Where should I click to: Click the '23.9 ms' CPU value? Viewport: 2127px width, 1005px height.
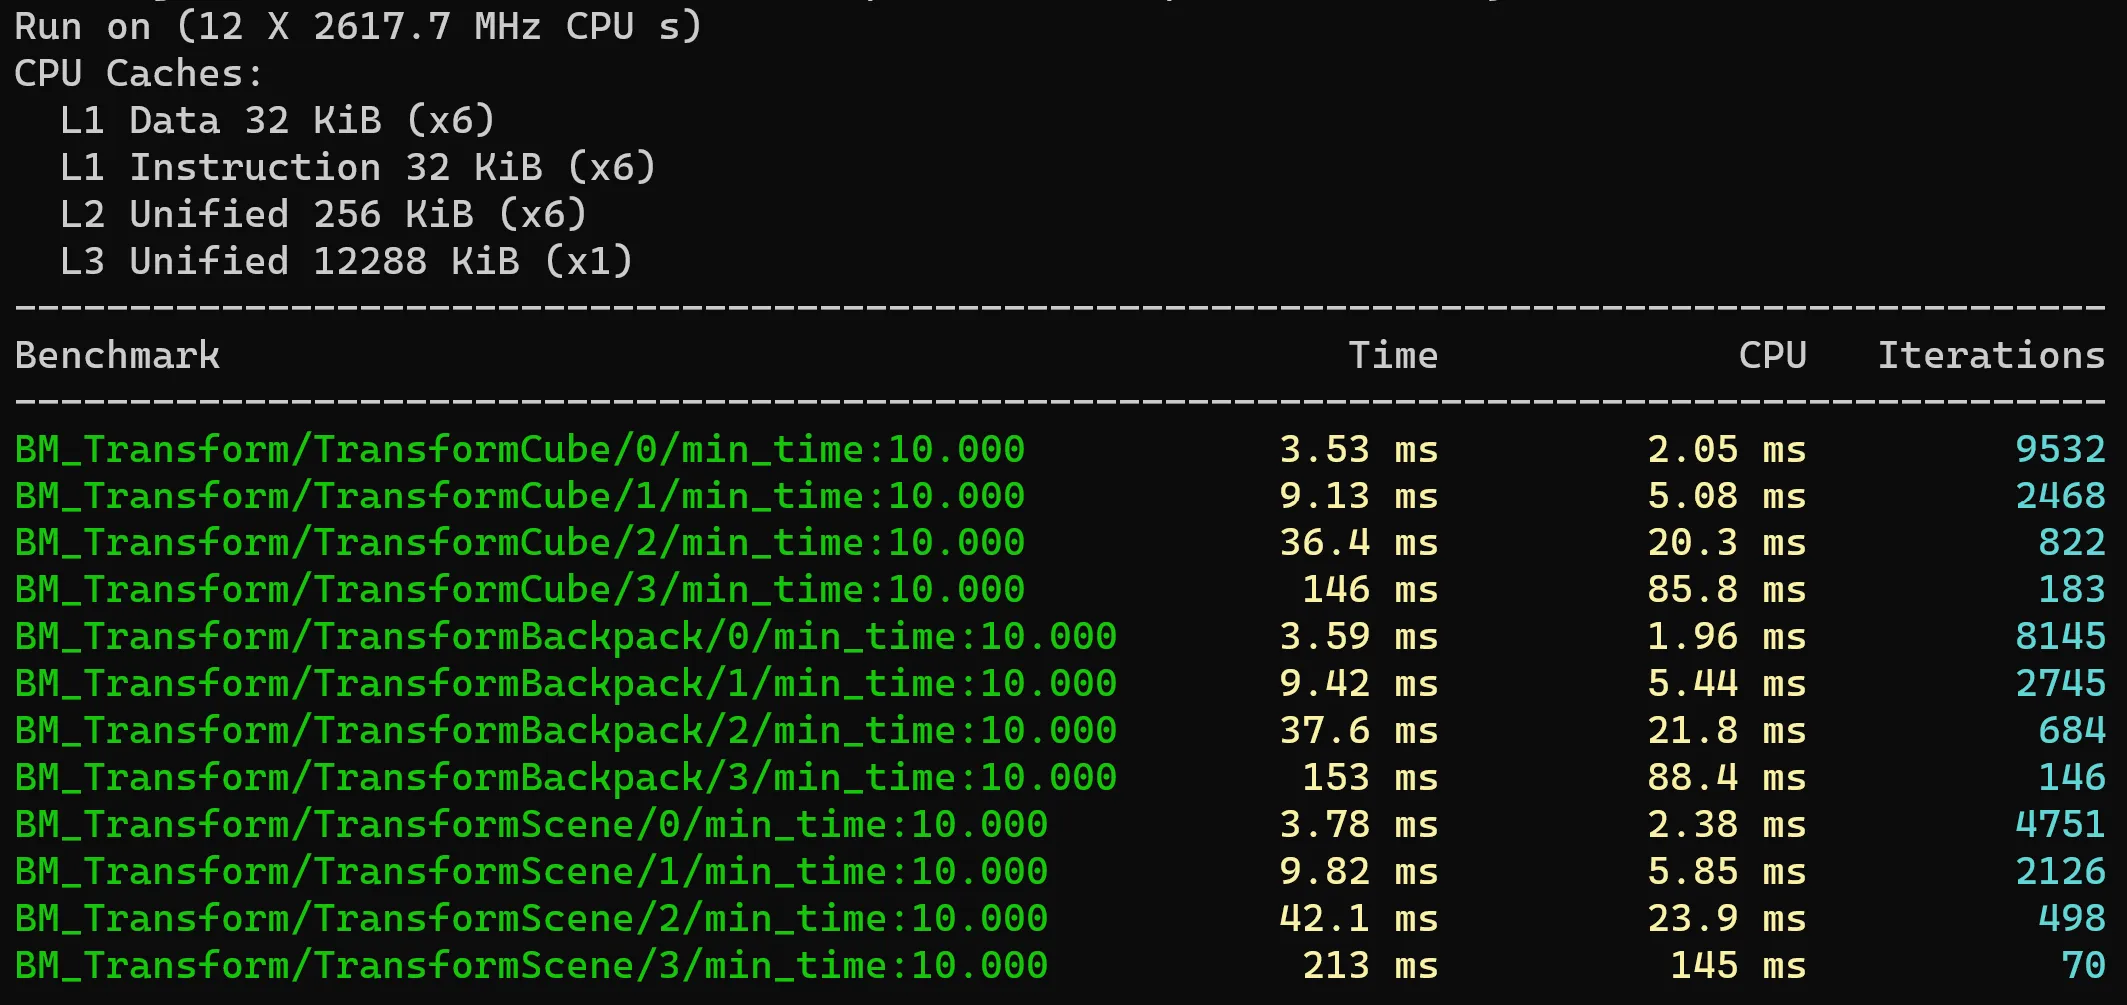tap(1727, 919)
